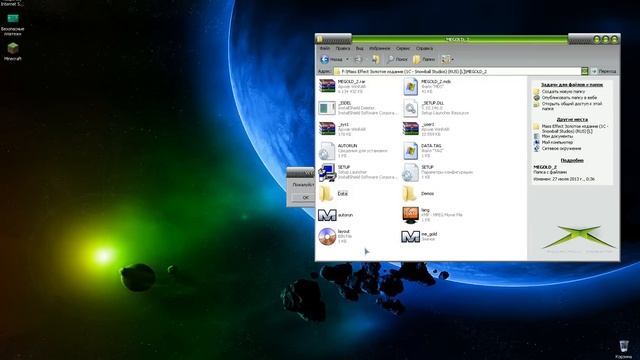Open the Избранное menu

point(380,48)
